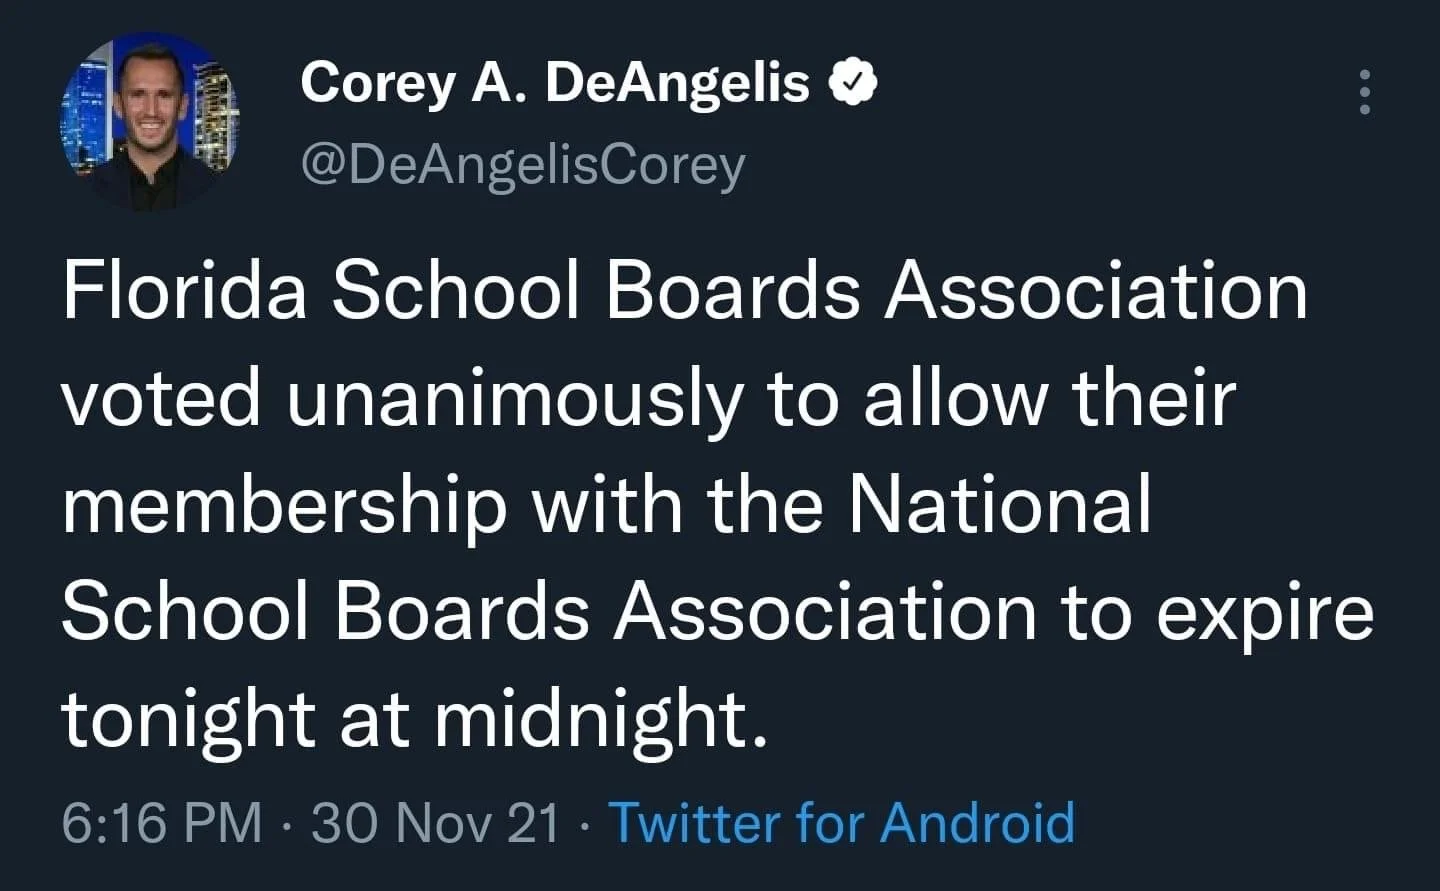Image resolution: width=1440 pixels, height=891 pixels.
Task: Click the display name Corey A. DeAngelis
Action: pos(555,82)
